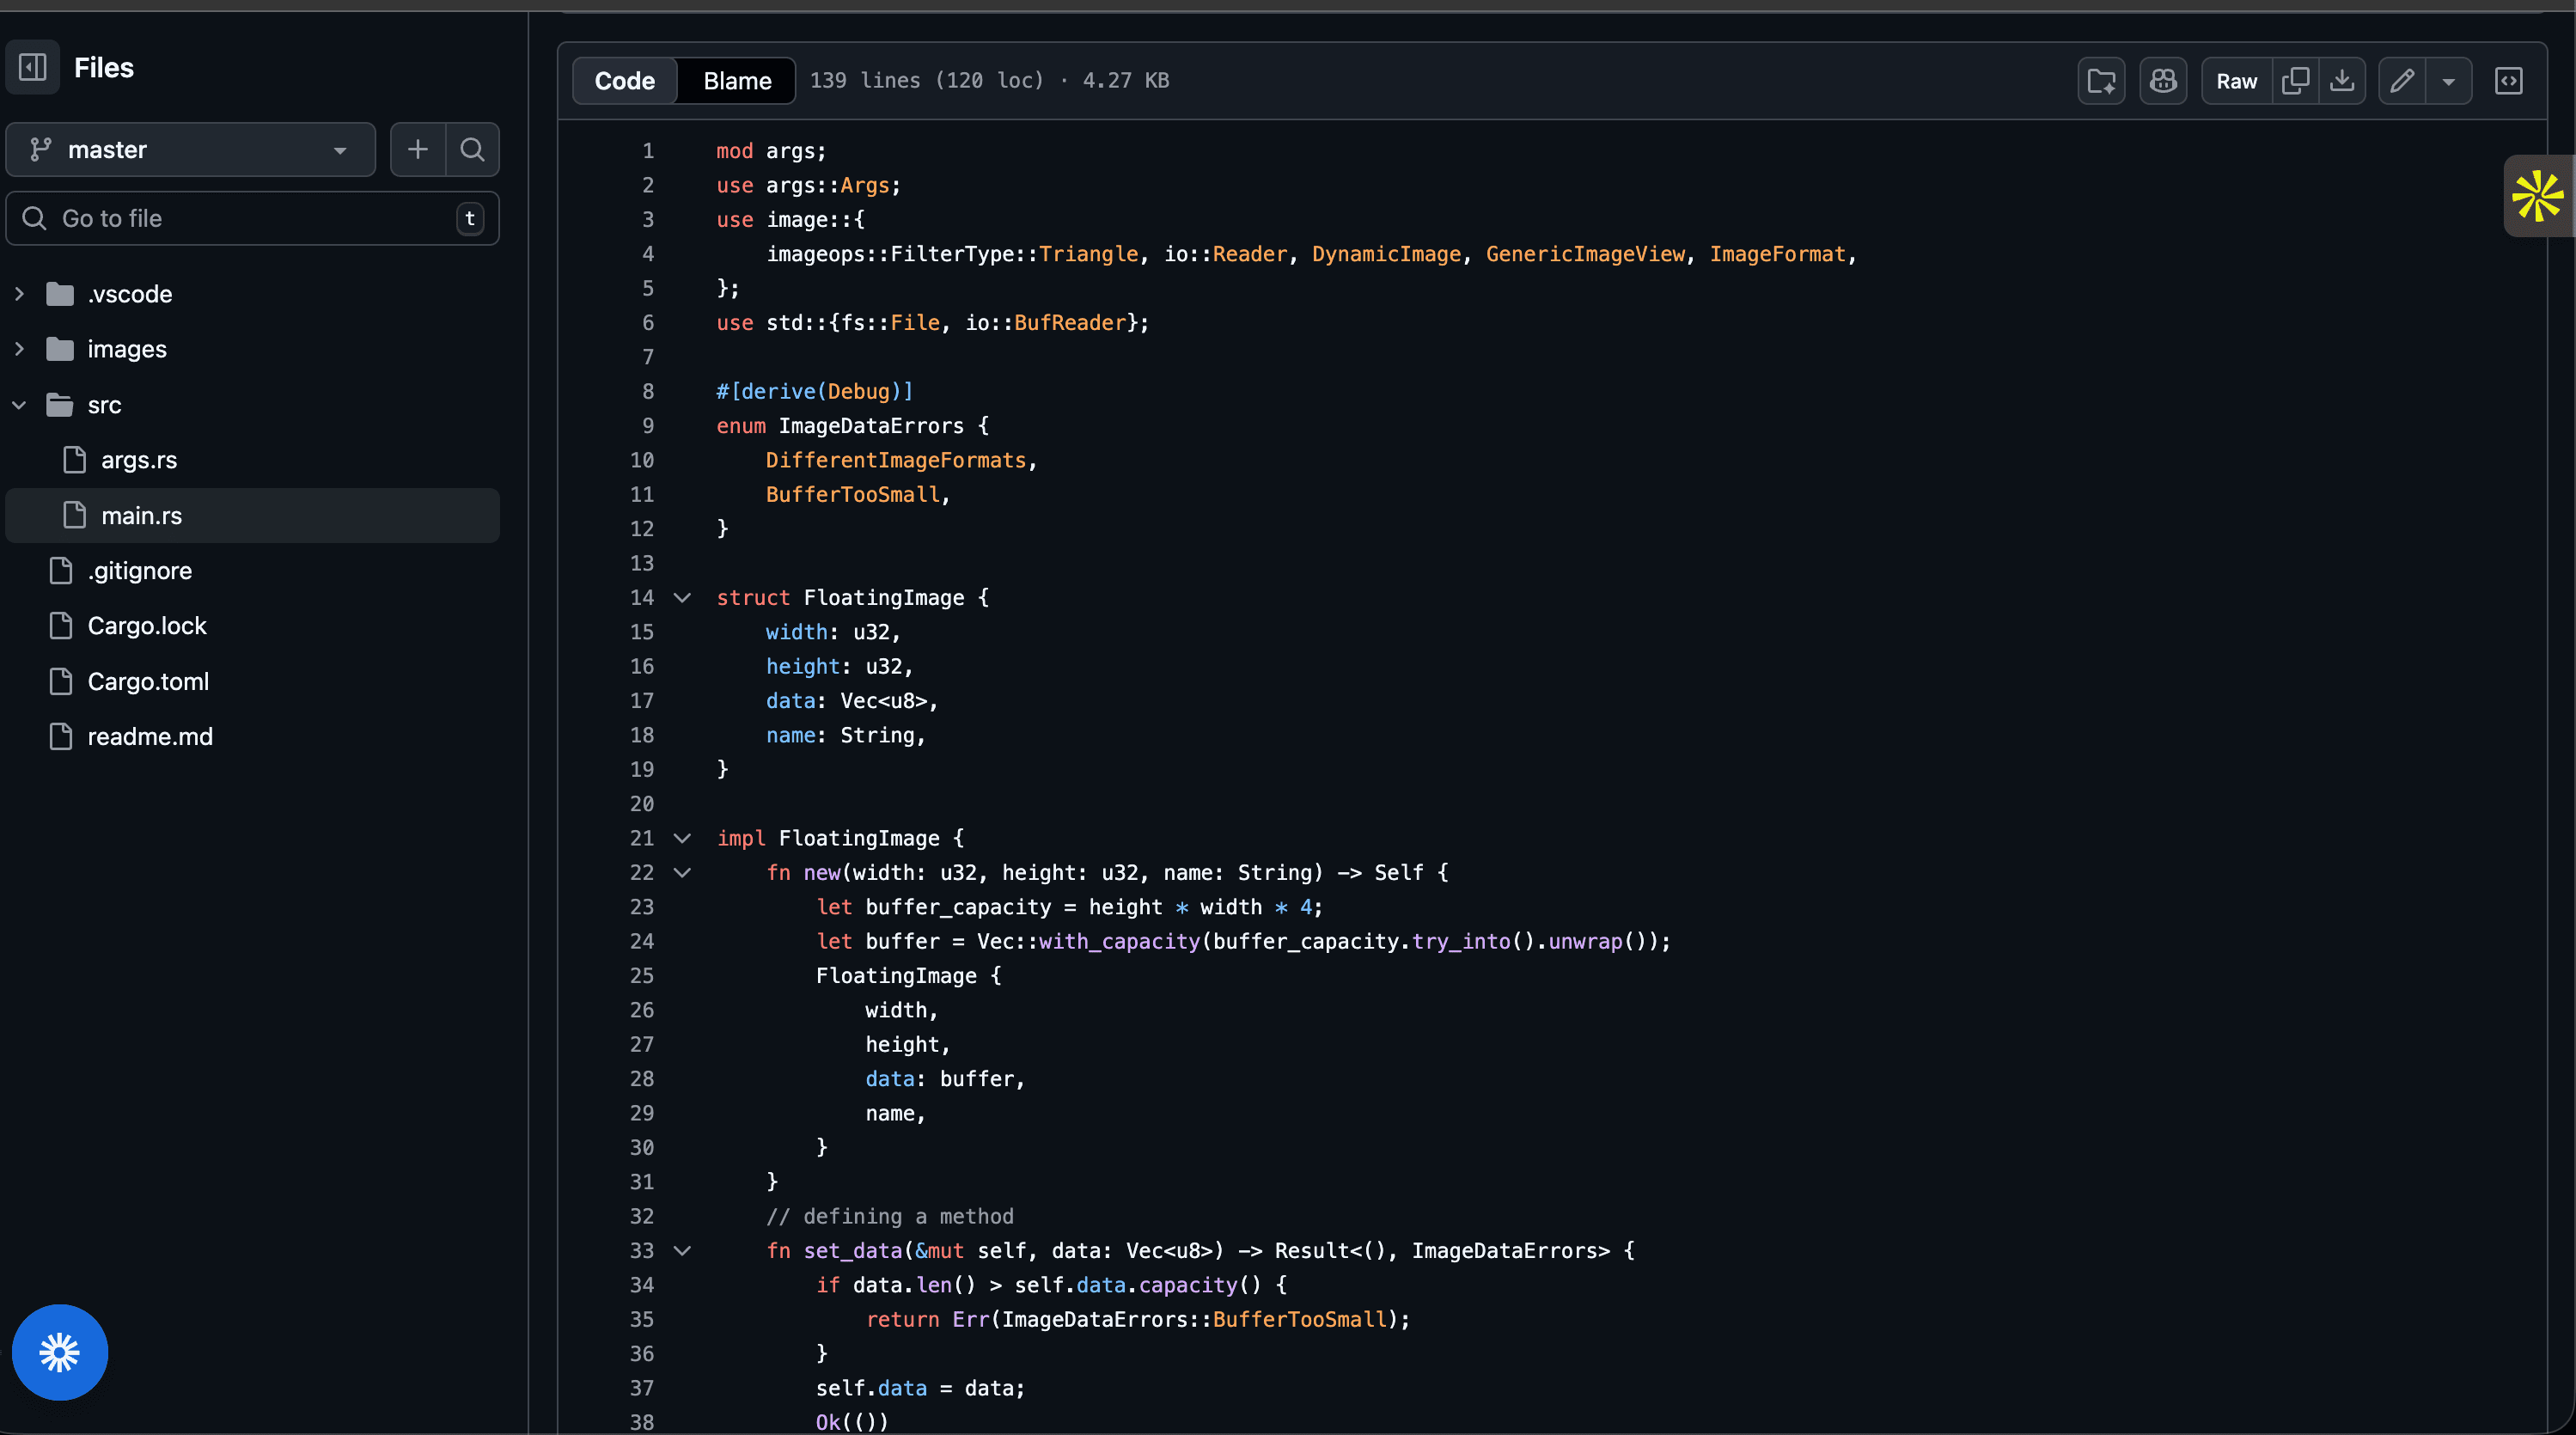Collapse the Files side panel icon
This screenshot has width=2576, height=1435.
[33, 67]
